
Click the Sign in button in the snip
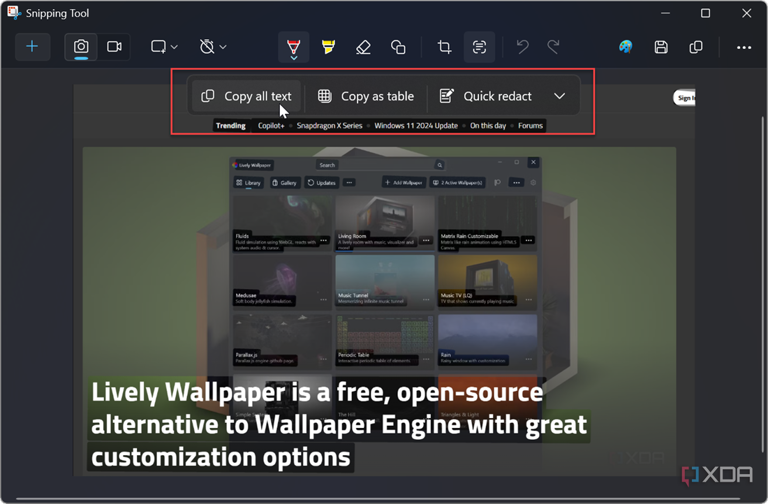pos(684,98)
